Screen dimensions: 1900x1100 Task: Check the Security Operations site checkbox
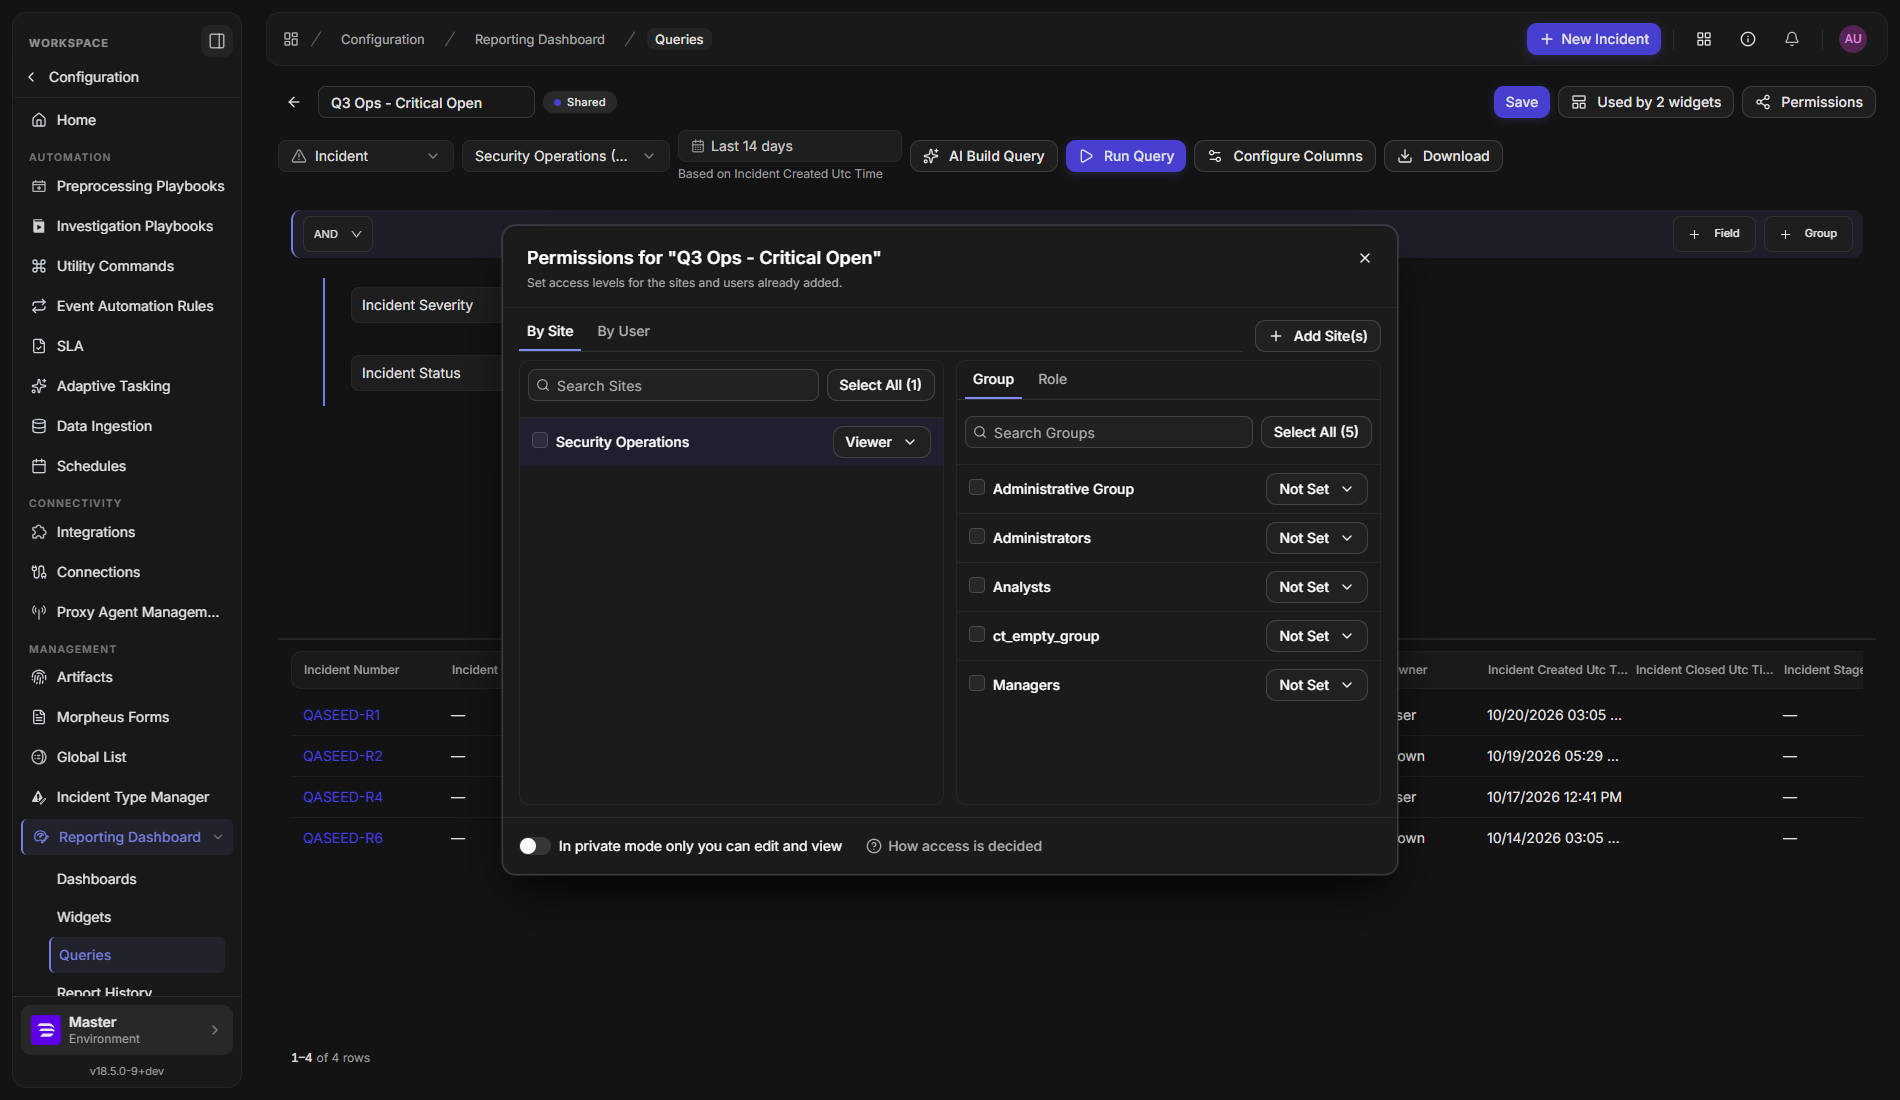(x=540, y=440)
